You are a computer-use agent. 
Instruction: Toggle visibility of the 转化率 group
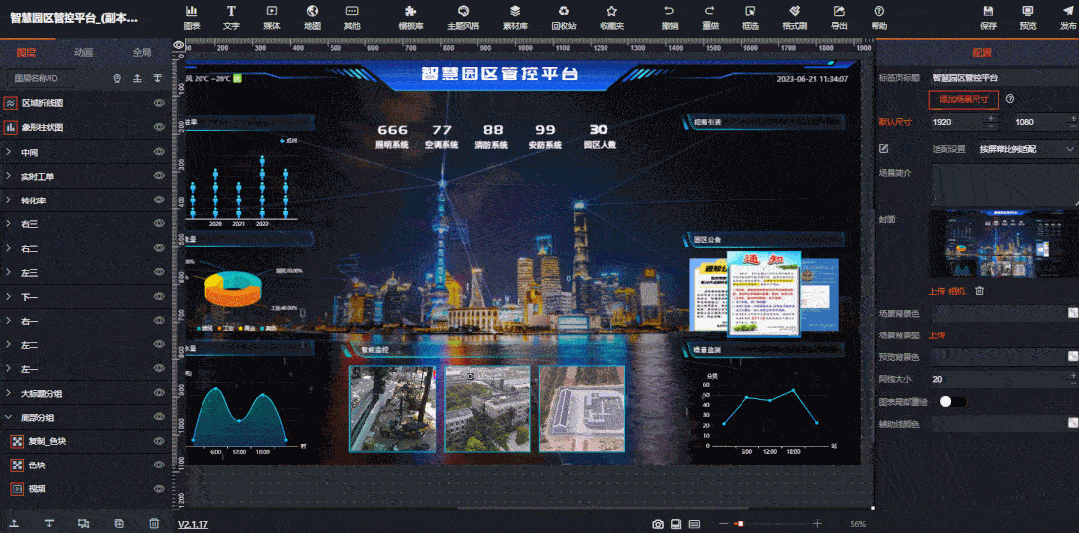[x=159, y=200]
